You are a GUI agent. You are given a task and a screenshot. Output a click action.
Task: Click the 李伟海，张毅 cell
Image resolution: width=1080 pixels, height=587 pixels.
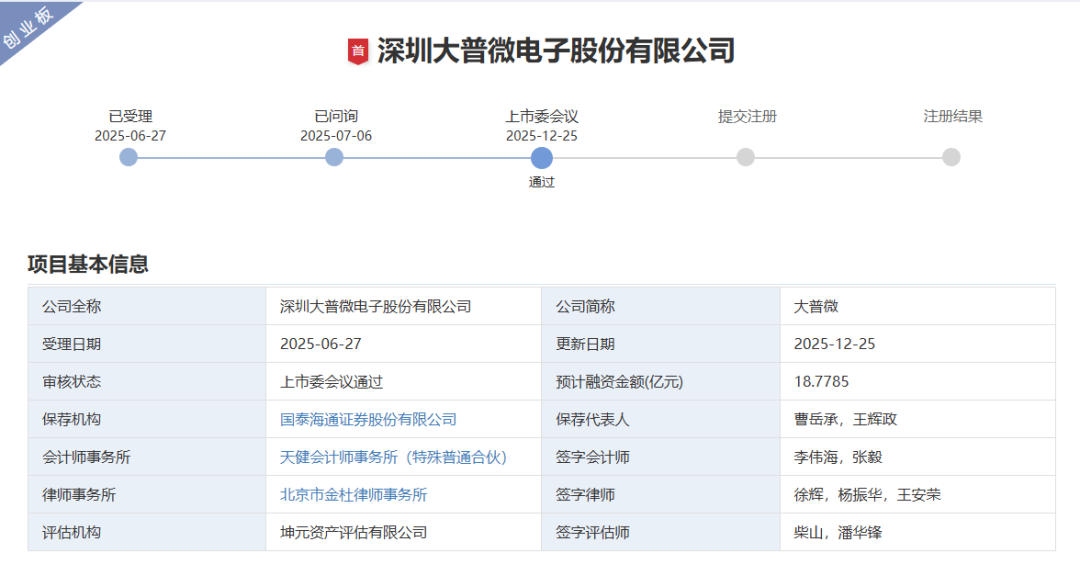point(917,457)
